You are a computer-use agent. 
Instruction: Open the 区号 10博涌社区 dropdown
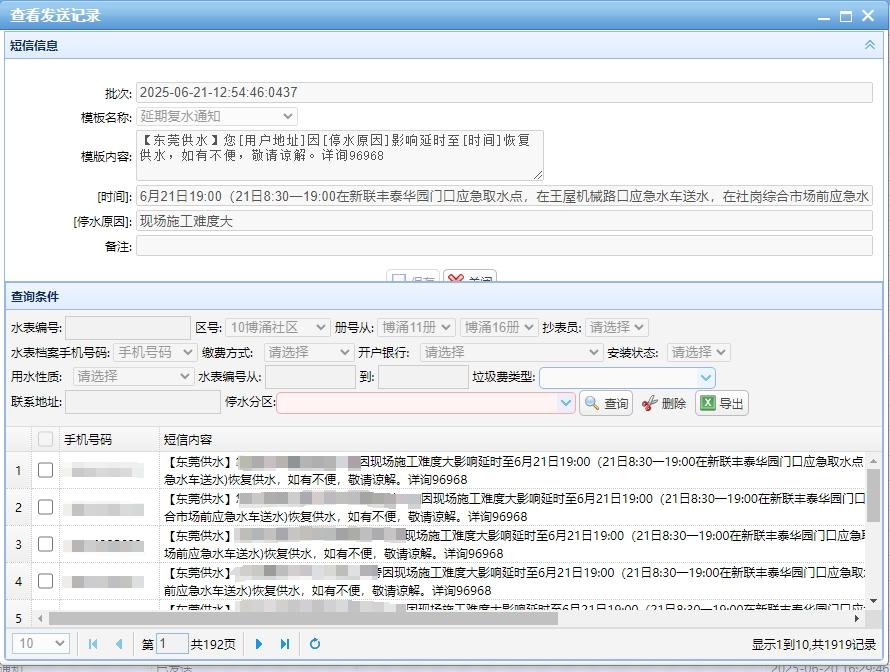(x=277, y=327)
